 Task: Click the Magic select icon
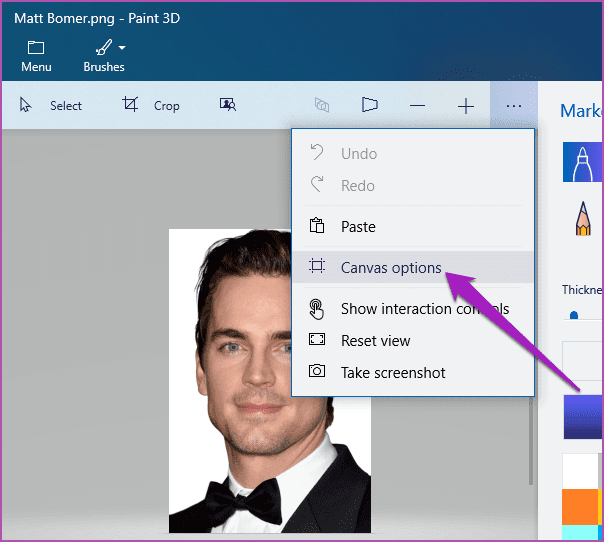tap(228, 105)
